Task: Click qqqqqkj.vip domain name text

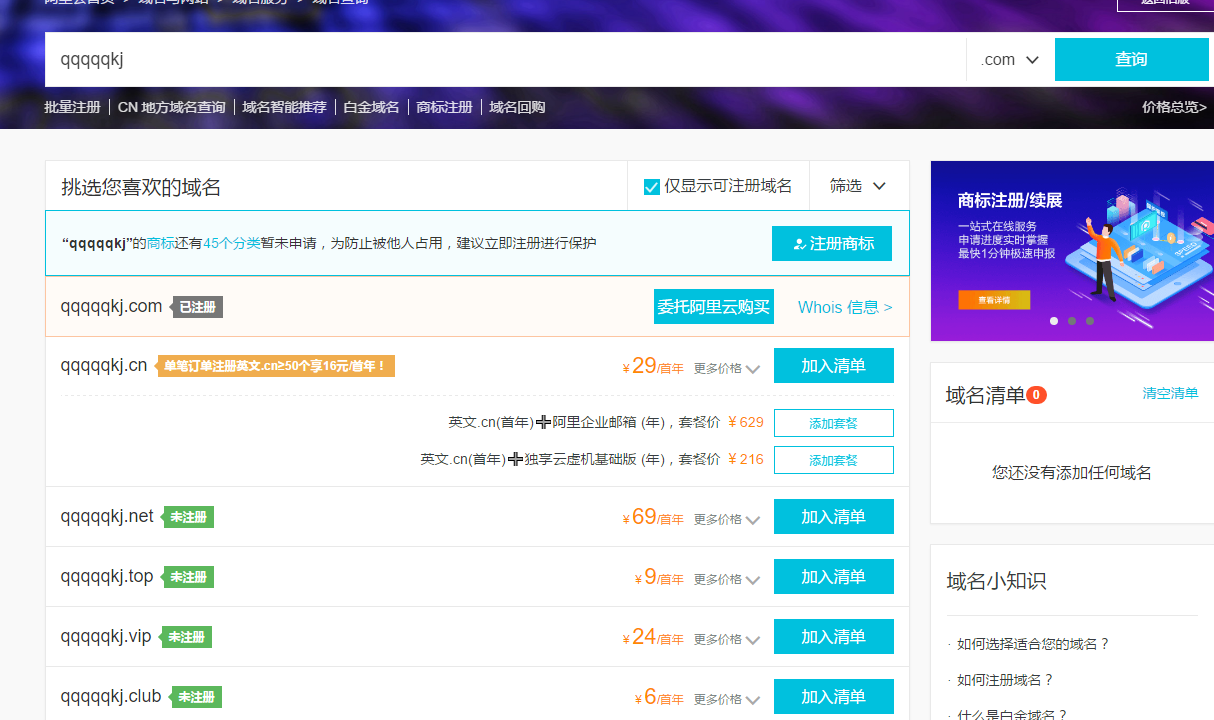Action: click(106, 636)
